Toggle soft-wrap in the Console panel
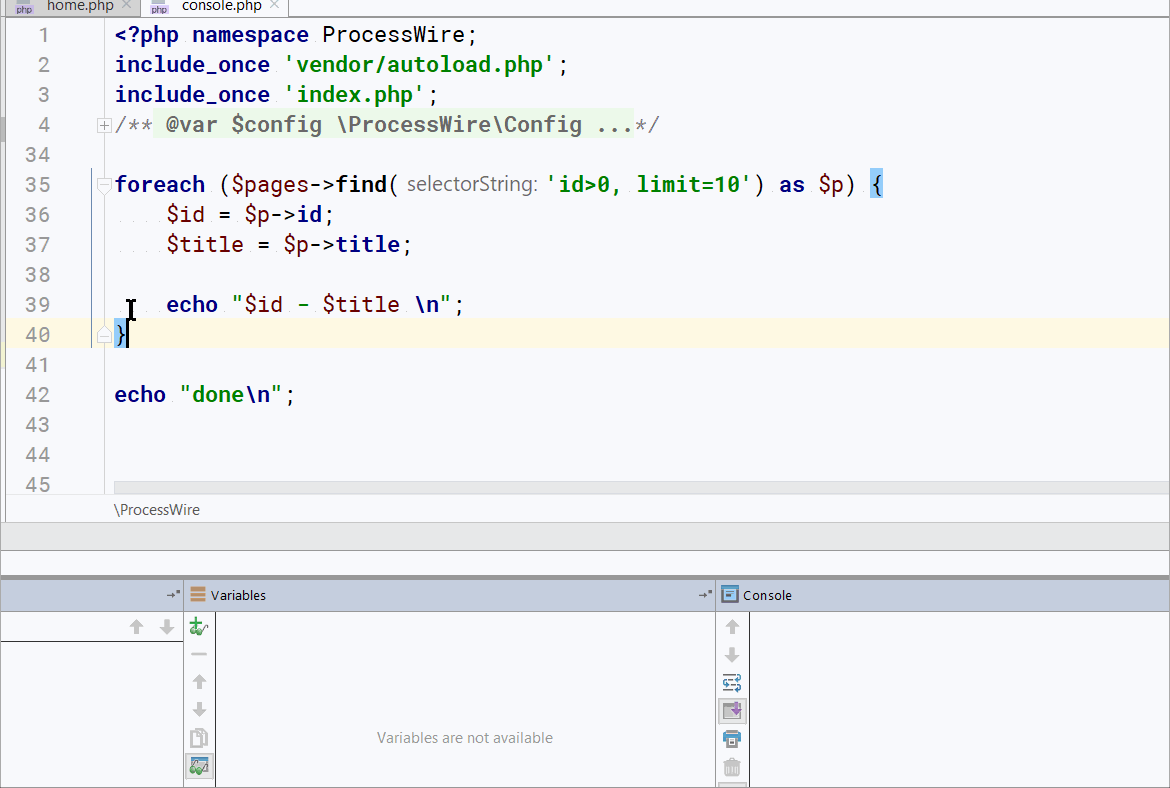Screen dimensions: 1170x788 click(x=732, y=684)
